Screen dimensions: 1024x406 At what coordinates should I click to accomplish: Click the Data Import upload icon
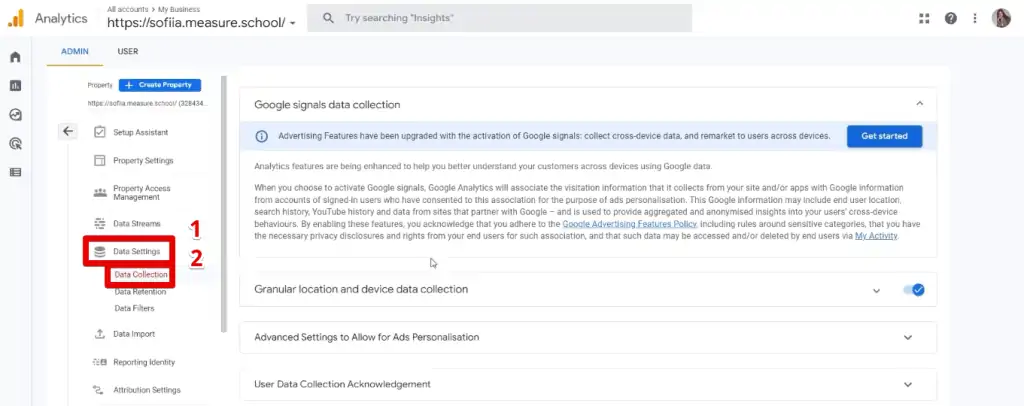point(100,334)
